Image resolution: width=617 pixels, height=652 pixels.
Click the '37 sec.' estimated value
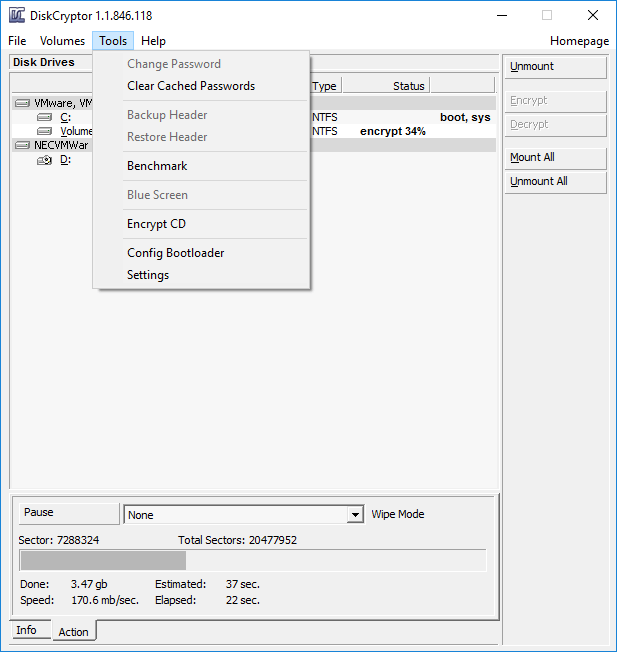point(243,584)
